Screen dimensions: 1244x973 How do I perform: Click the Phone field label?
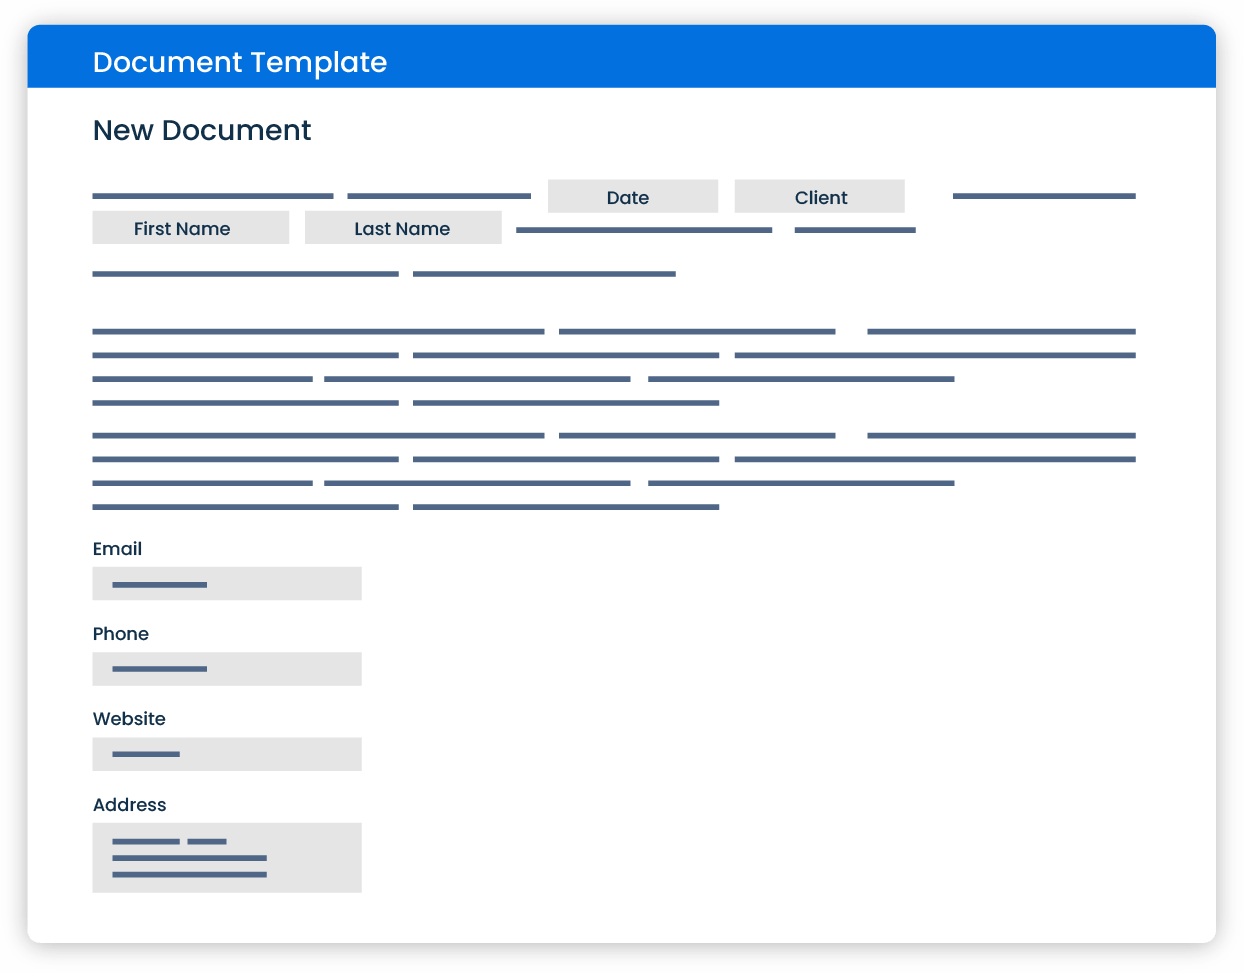120,634
